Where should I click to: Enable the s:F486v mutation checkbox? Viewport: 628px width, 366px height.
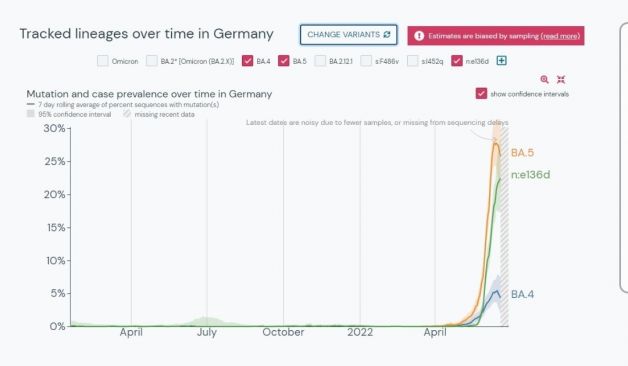pyautogui.click(x=366, y=61)
